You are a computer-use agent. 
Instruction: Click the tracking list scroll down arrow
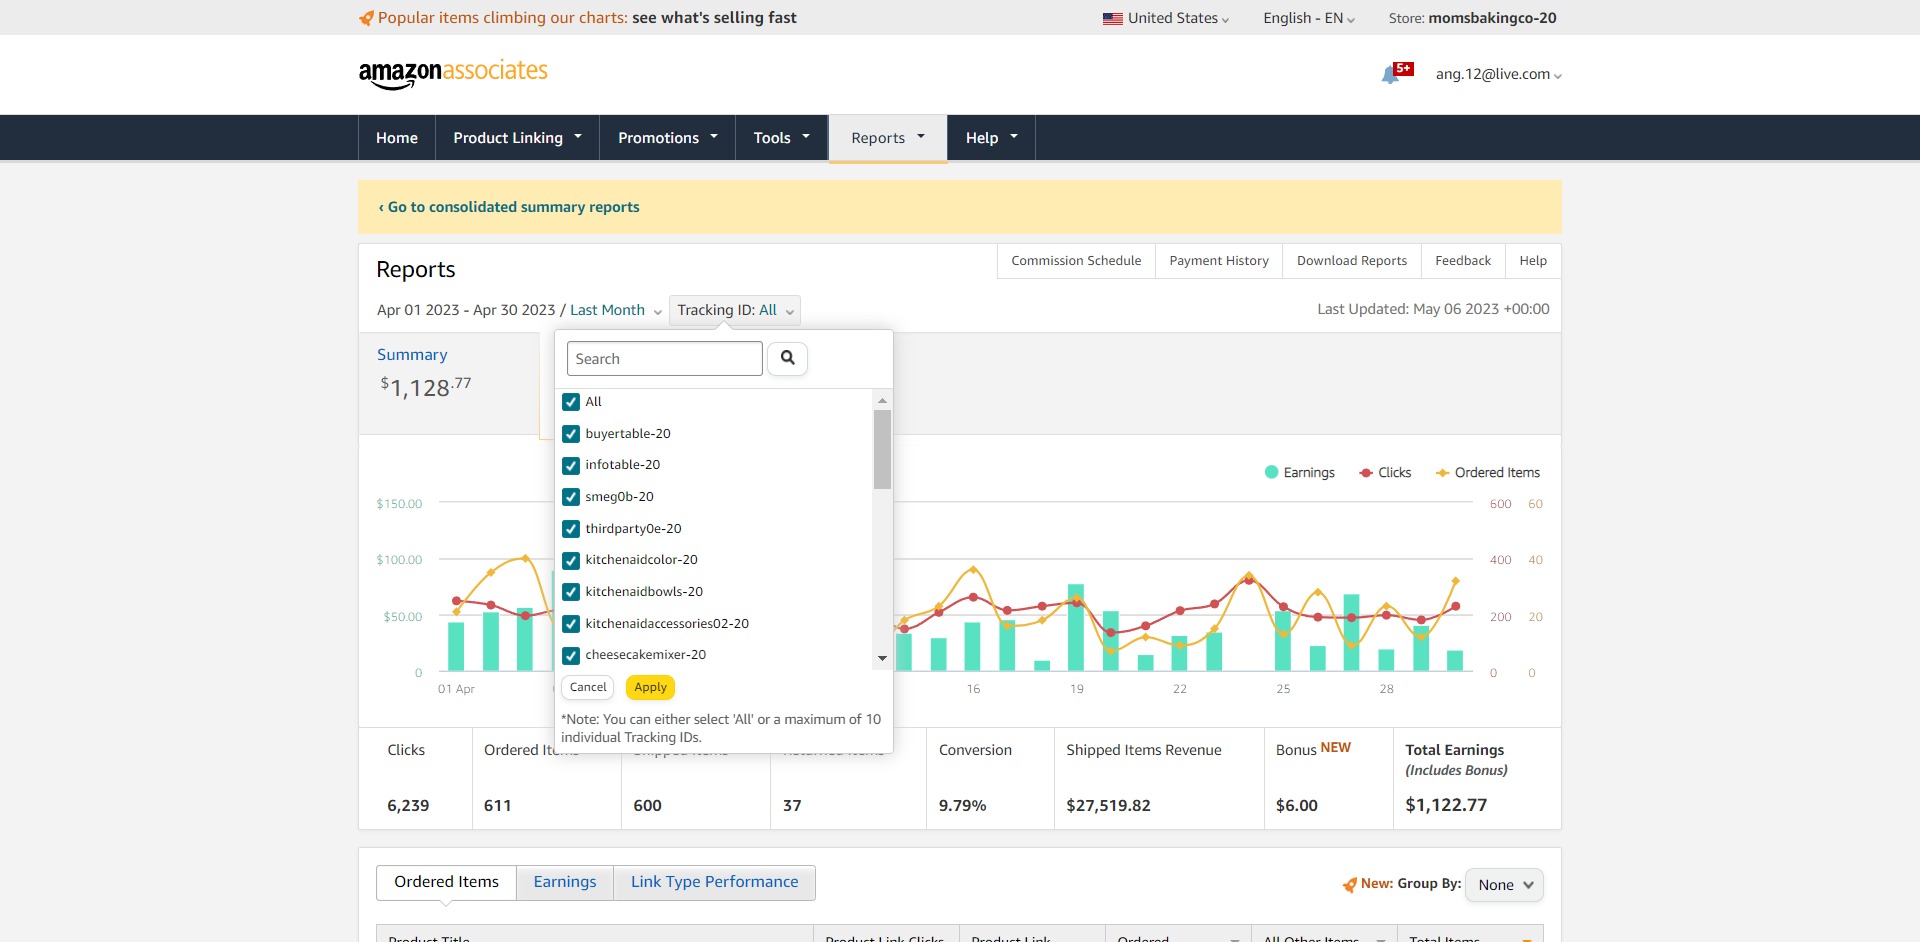pyautogui.click(x=882, y=658)
